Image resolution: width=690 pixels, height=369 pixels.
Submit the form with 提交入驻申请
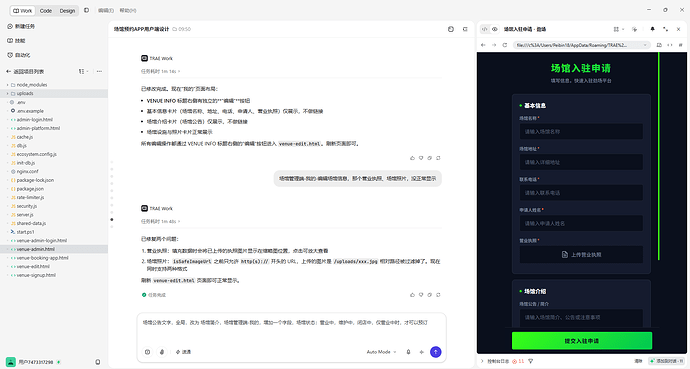point(582,341)
